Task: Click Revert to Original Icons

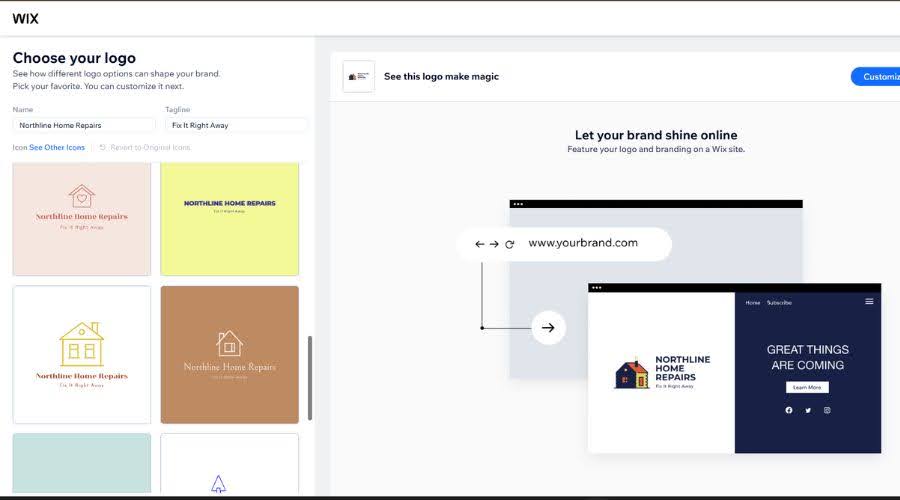Action: [150, 148]
